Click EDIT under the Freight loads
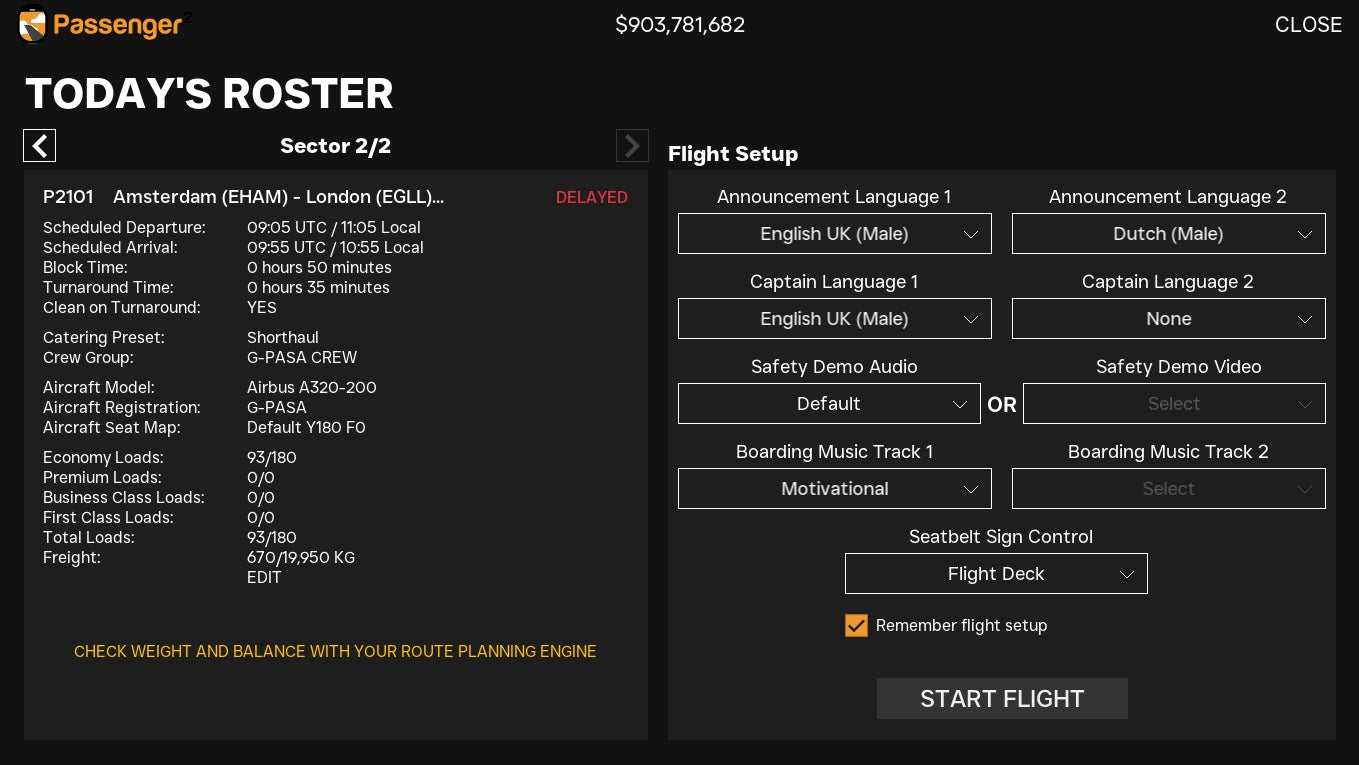 [264, 578]
